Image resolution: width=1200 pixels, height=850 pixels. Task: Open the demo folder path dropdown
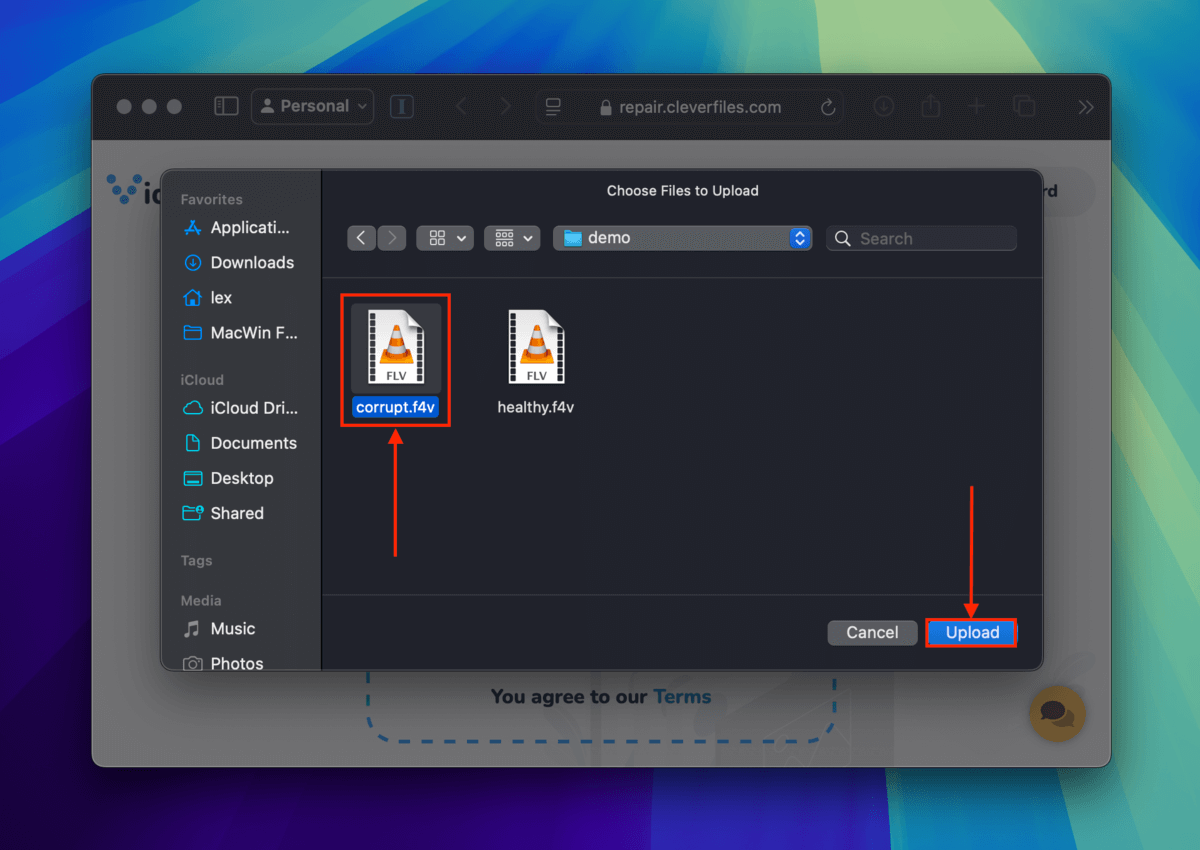tap(683, 238)
